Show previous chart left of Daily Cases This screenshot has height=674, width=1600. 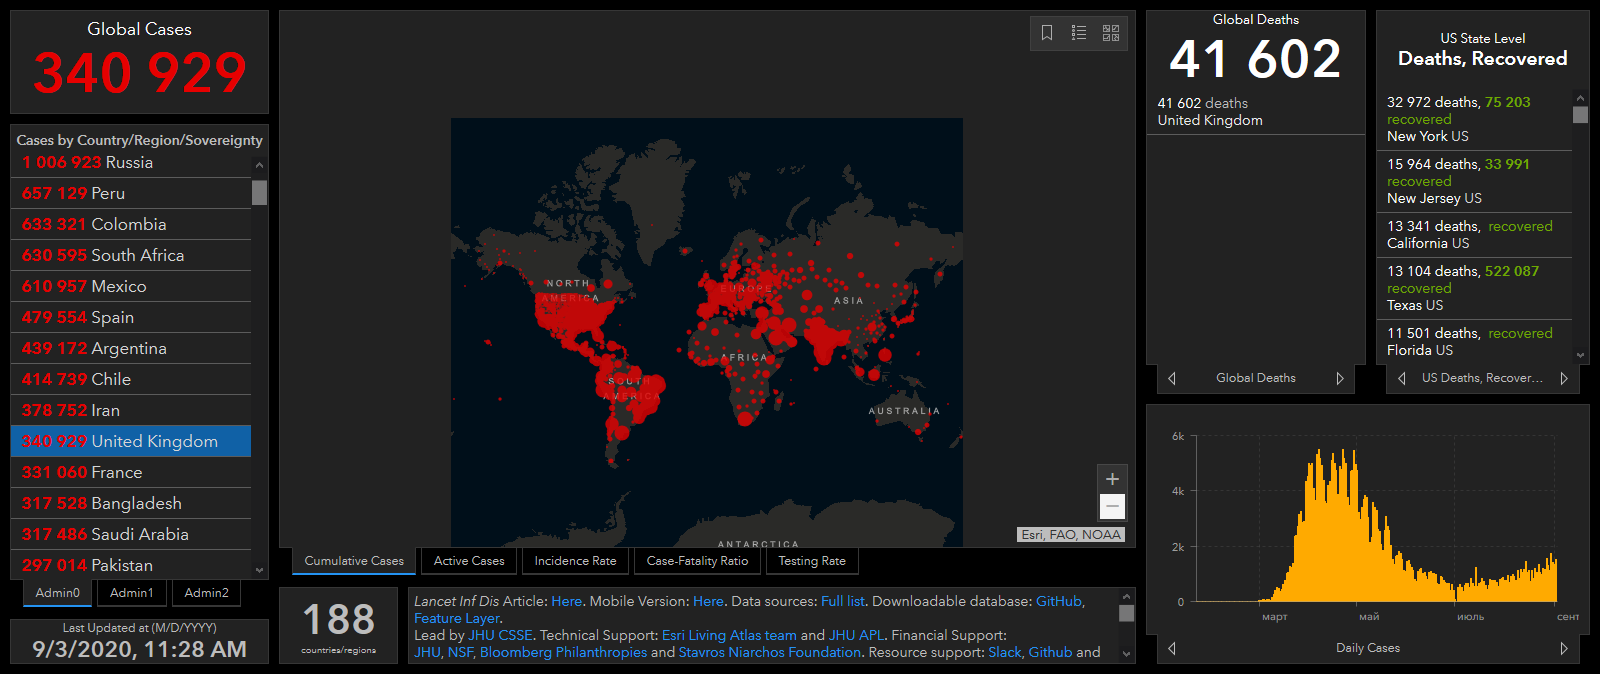[1172, 648]
